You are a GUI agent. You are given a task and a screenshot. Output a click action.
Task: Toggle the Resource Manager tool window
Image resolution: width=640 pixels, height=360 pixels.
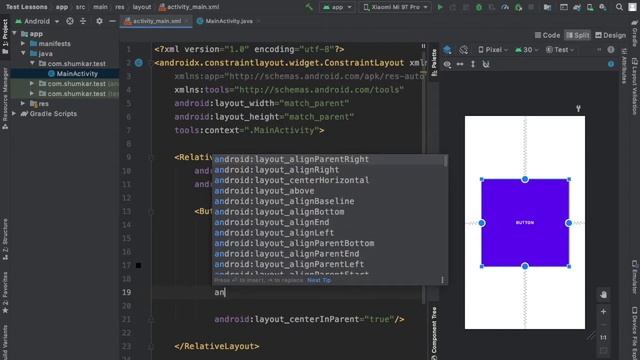(5, 99)
